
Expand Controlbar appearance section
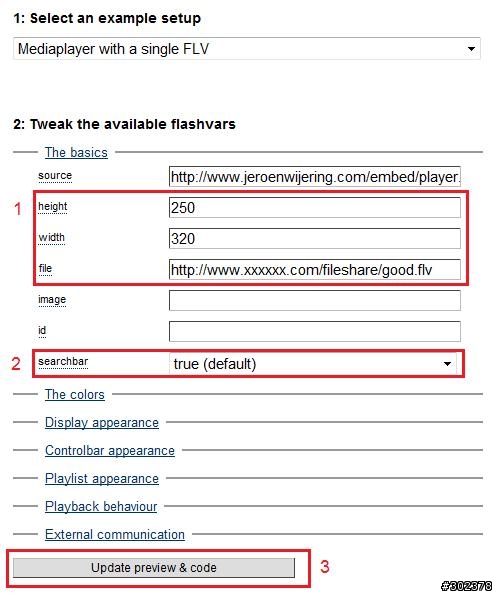110,450
